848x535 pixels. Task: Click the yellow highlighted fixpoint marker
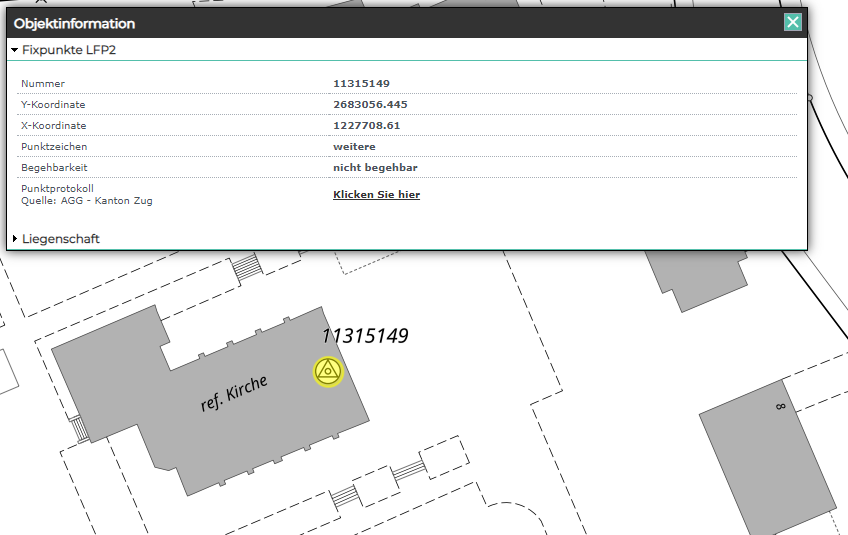[328, 371]
